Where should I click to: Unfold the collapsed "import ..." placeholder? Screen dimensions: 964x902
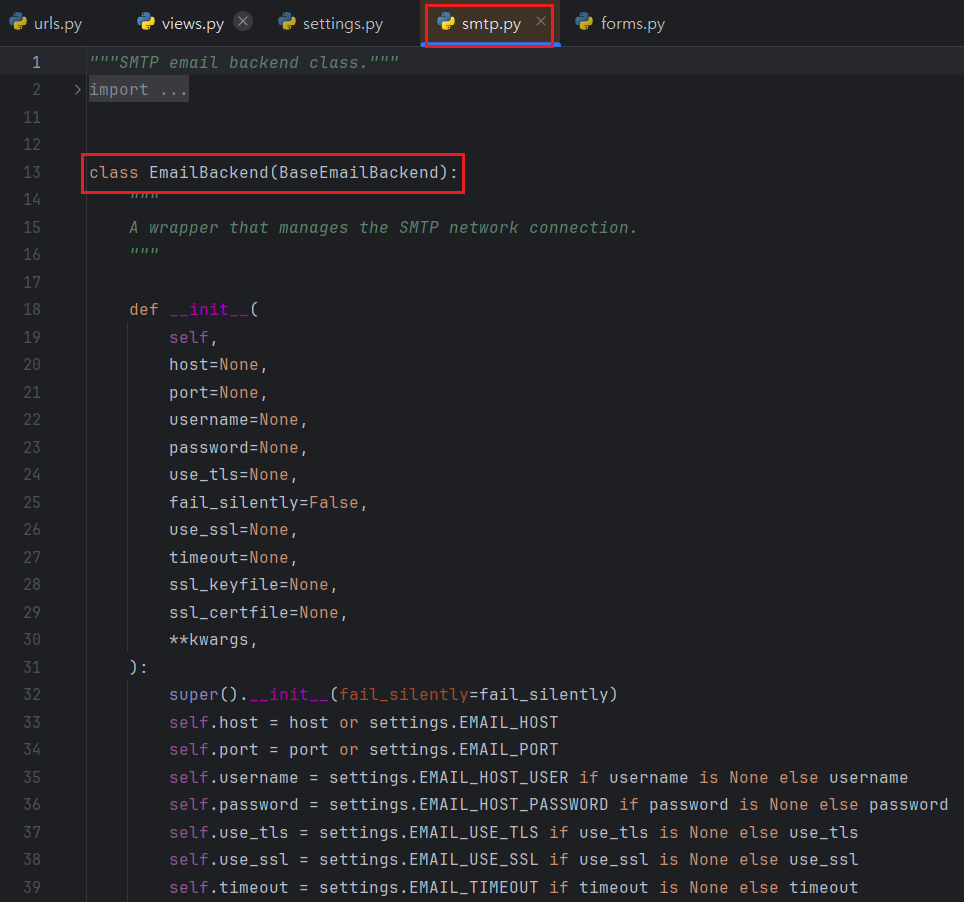138,90
